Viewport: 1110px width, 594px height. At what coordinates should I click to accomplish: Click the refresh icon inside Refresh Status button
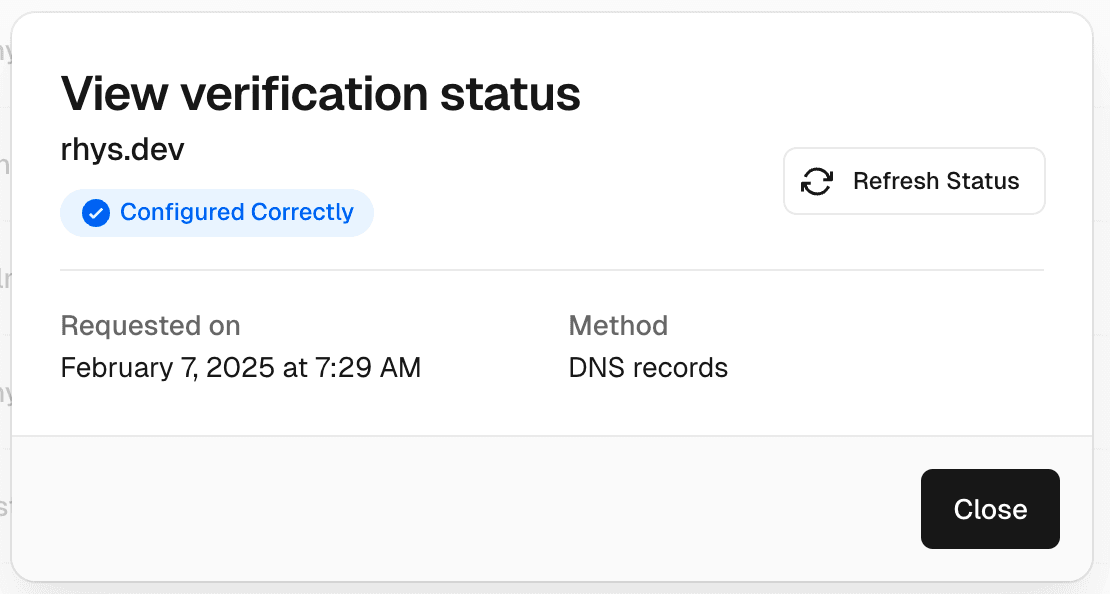point(816,181)
